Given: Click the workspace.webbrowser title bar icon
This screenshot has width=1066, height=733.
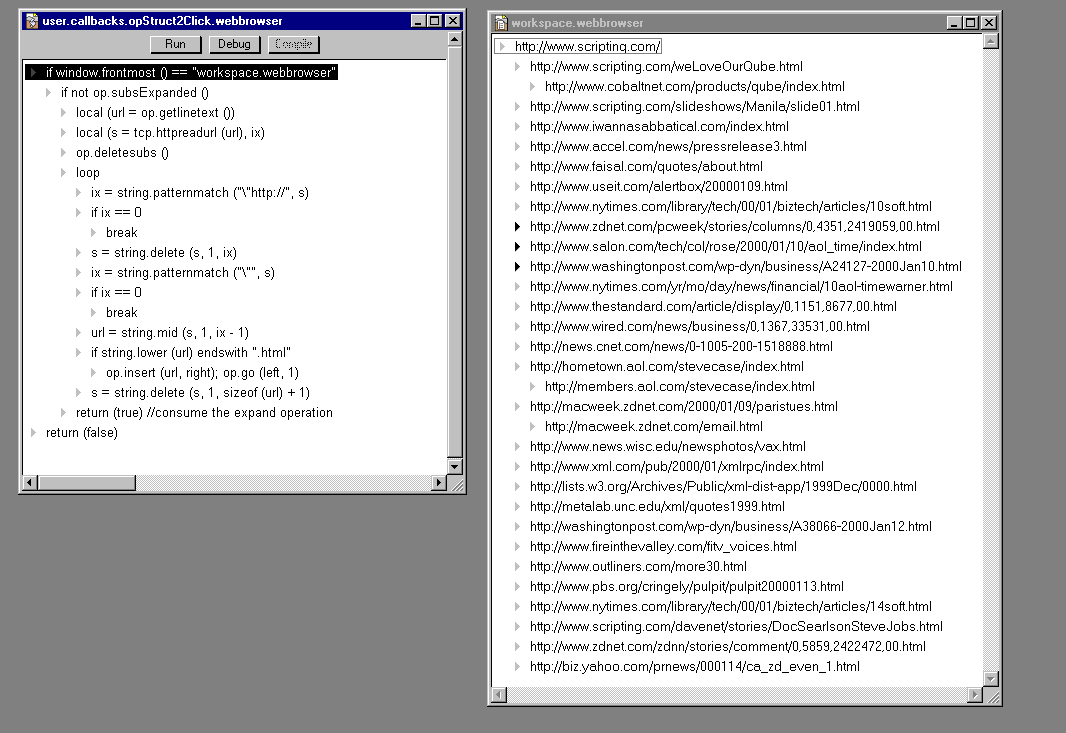Looking at the screenshot, I should [x=500, y=22].
